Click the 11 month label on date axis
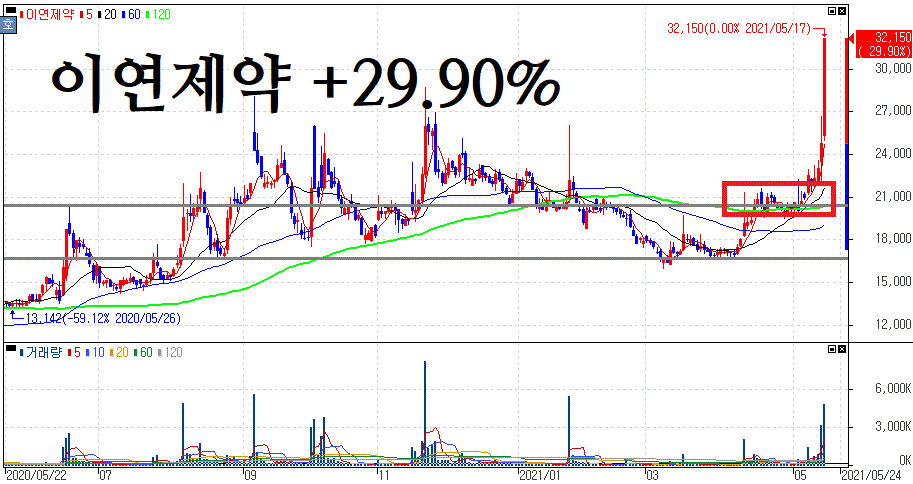Screen dimensions: 913x484 coord(385,475)
